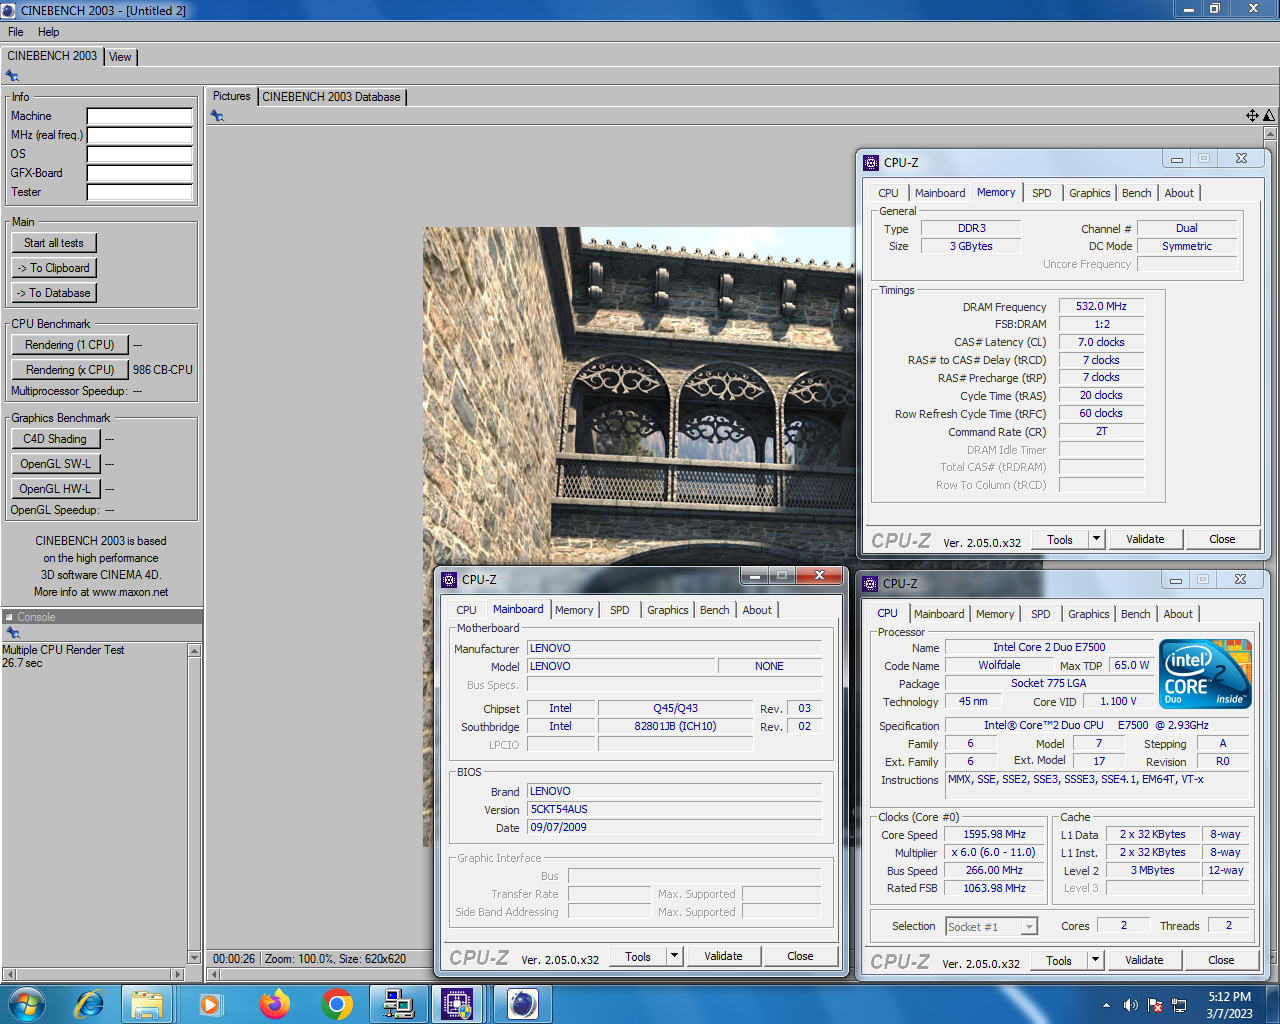1280x1024 pixels.
Task: Click the network computers taskbar icon
Action: [x=398, y=1004]
